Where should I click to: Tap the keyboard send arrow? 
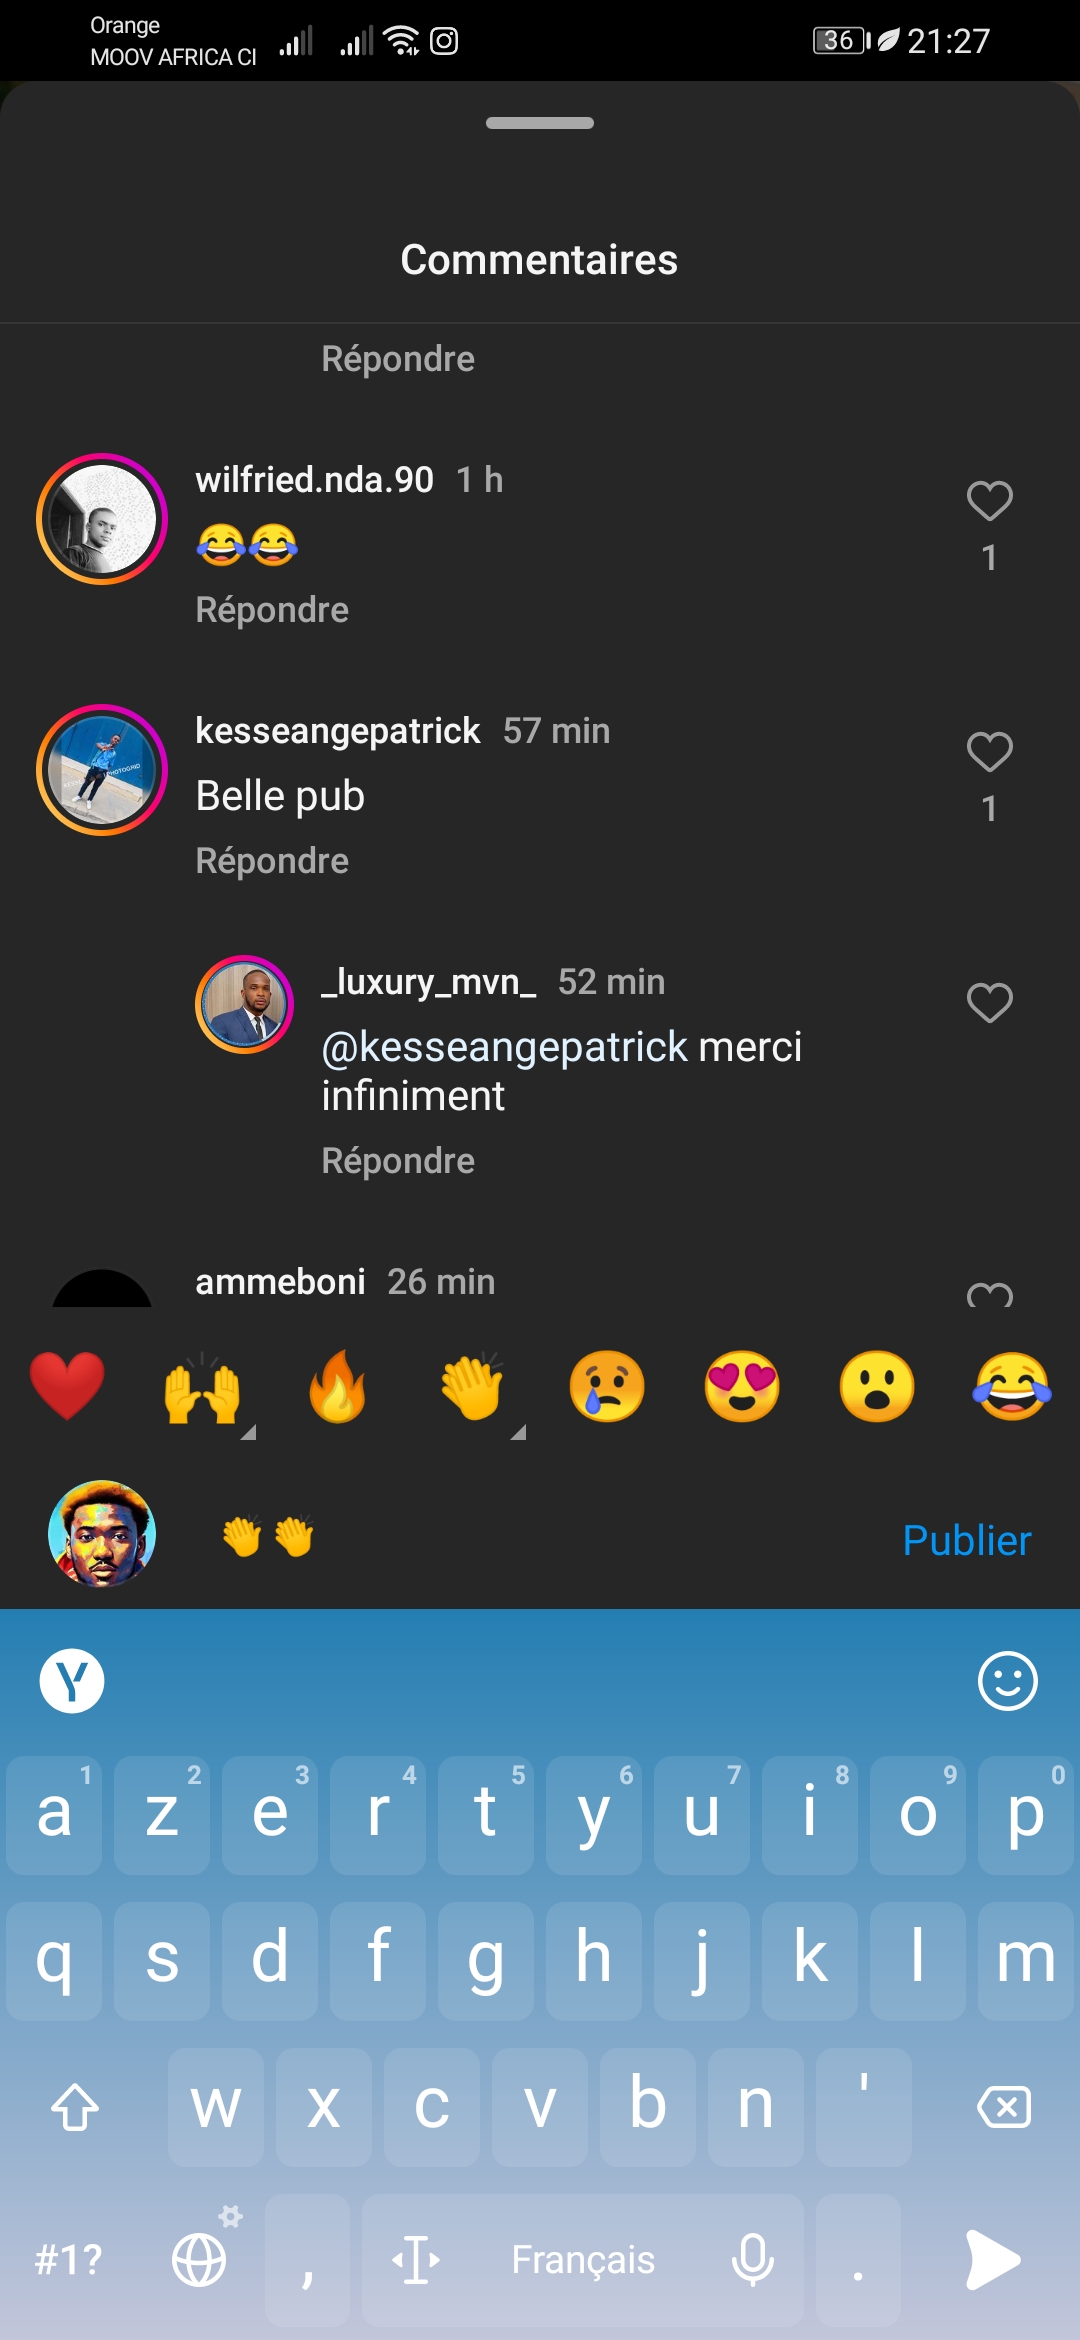coord(992,2260)
